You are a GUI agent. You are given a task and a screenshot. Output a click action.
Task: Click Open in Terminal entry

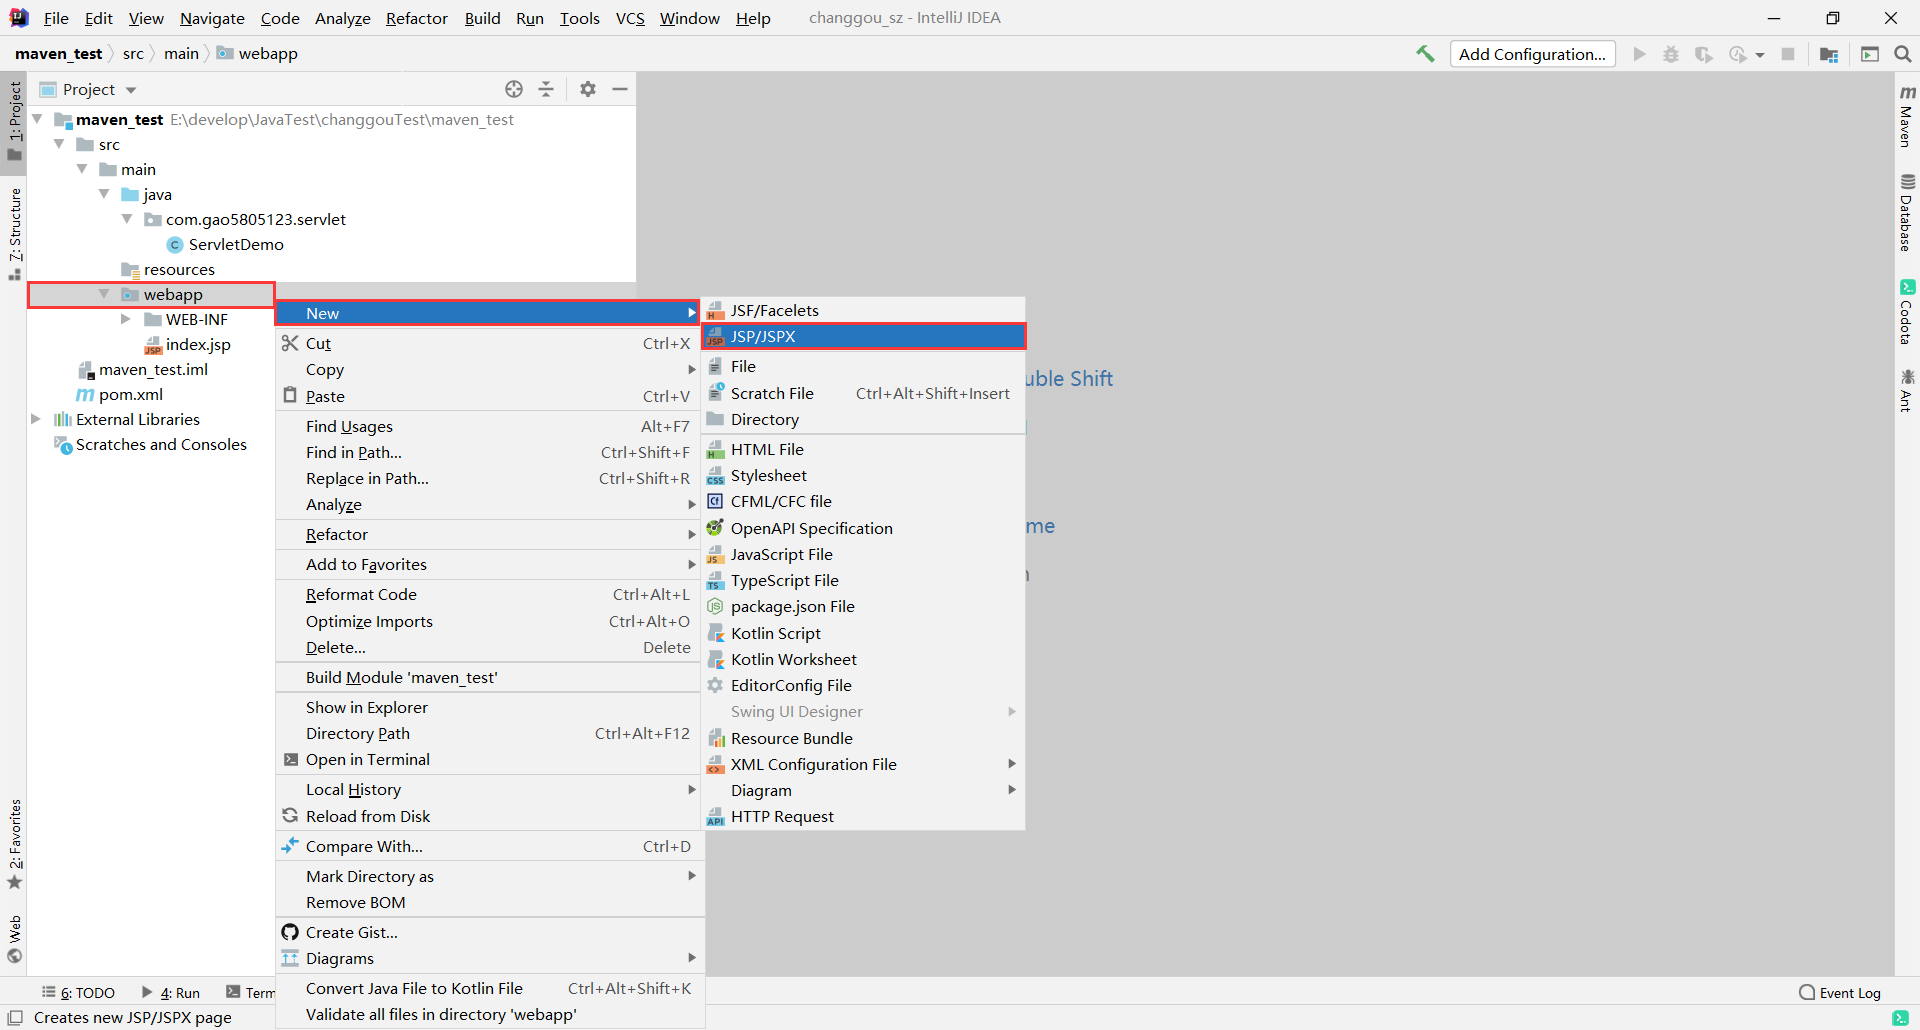(488, 759)
